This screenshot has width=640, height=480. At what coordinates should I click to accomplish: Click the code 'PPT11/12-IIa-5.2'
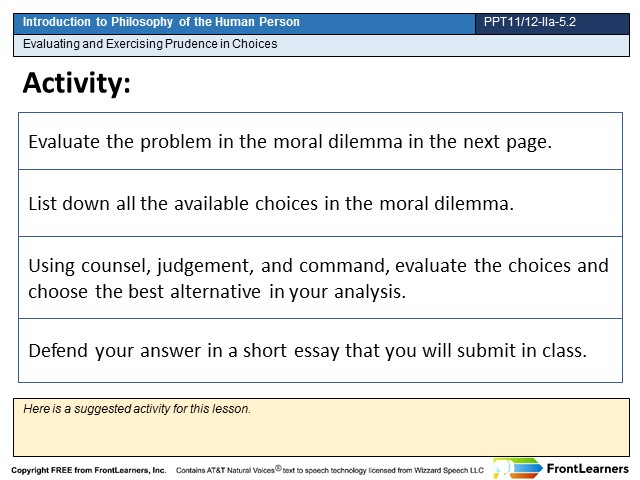click(x=529, y=22)
